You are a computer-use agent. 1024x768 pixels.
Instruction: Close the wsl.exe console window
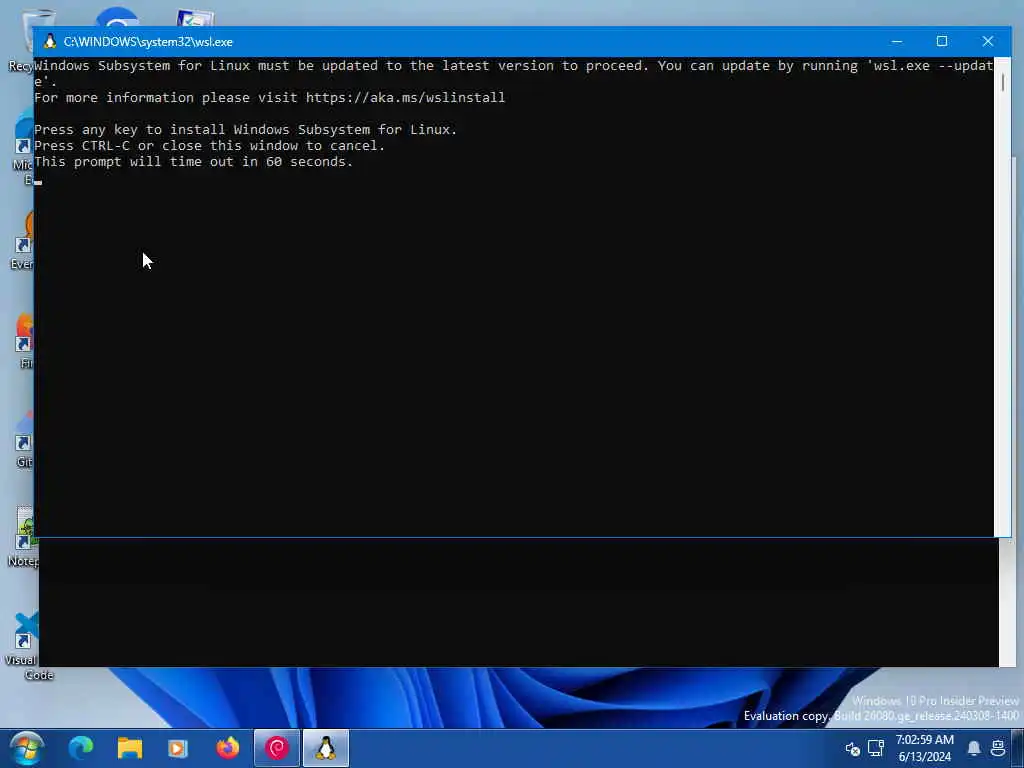coord(987,41)
